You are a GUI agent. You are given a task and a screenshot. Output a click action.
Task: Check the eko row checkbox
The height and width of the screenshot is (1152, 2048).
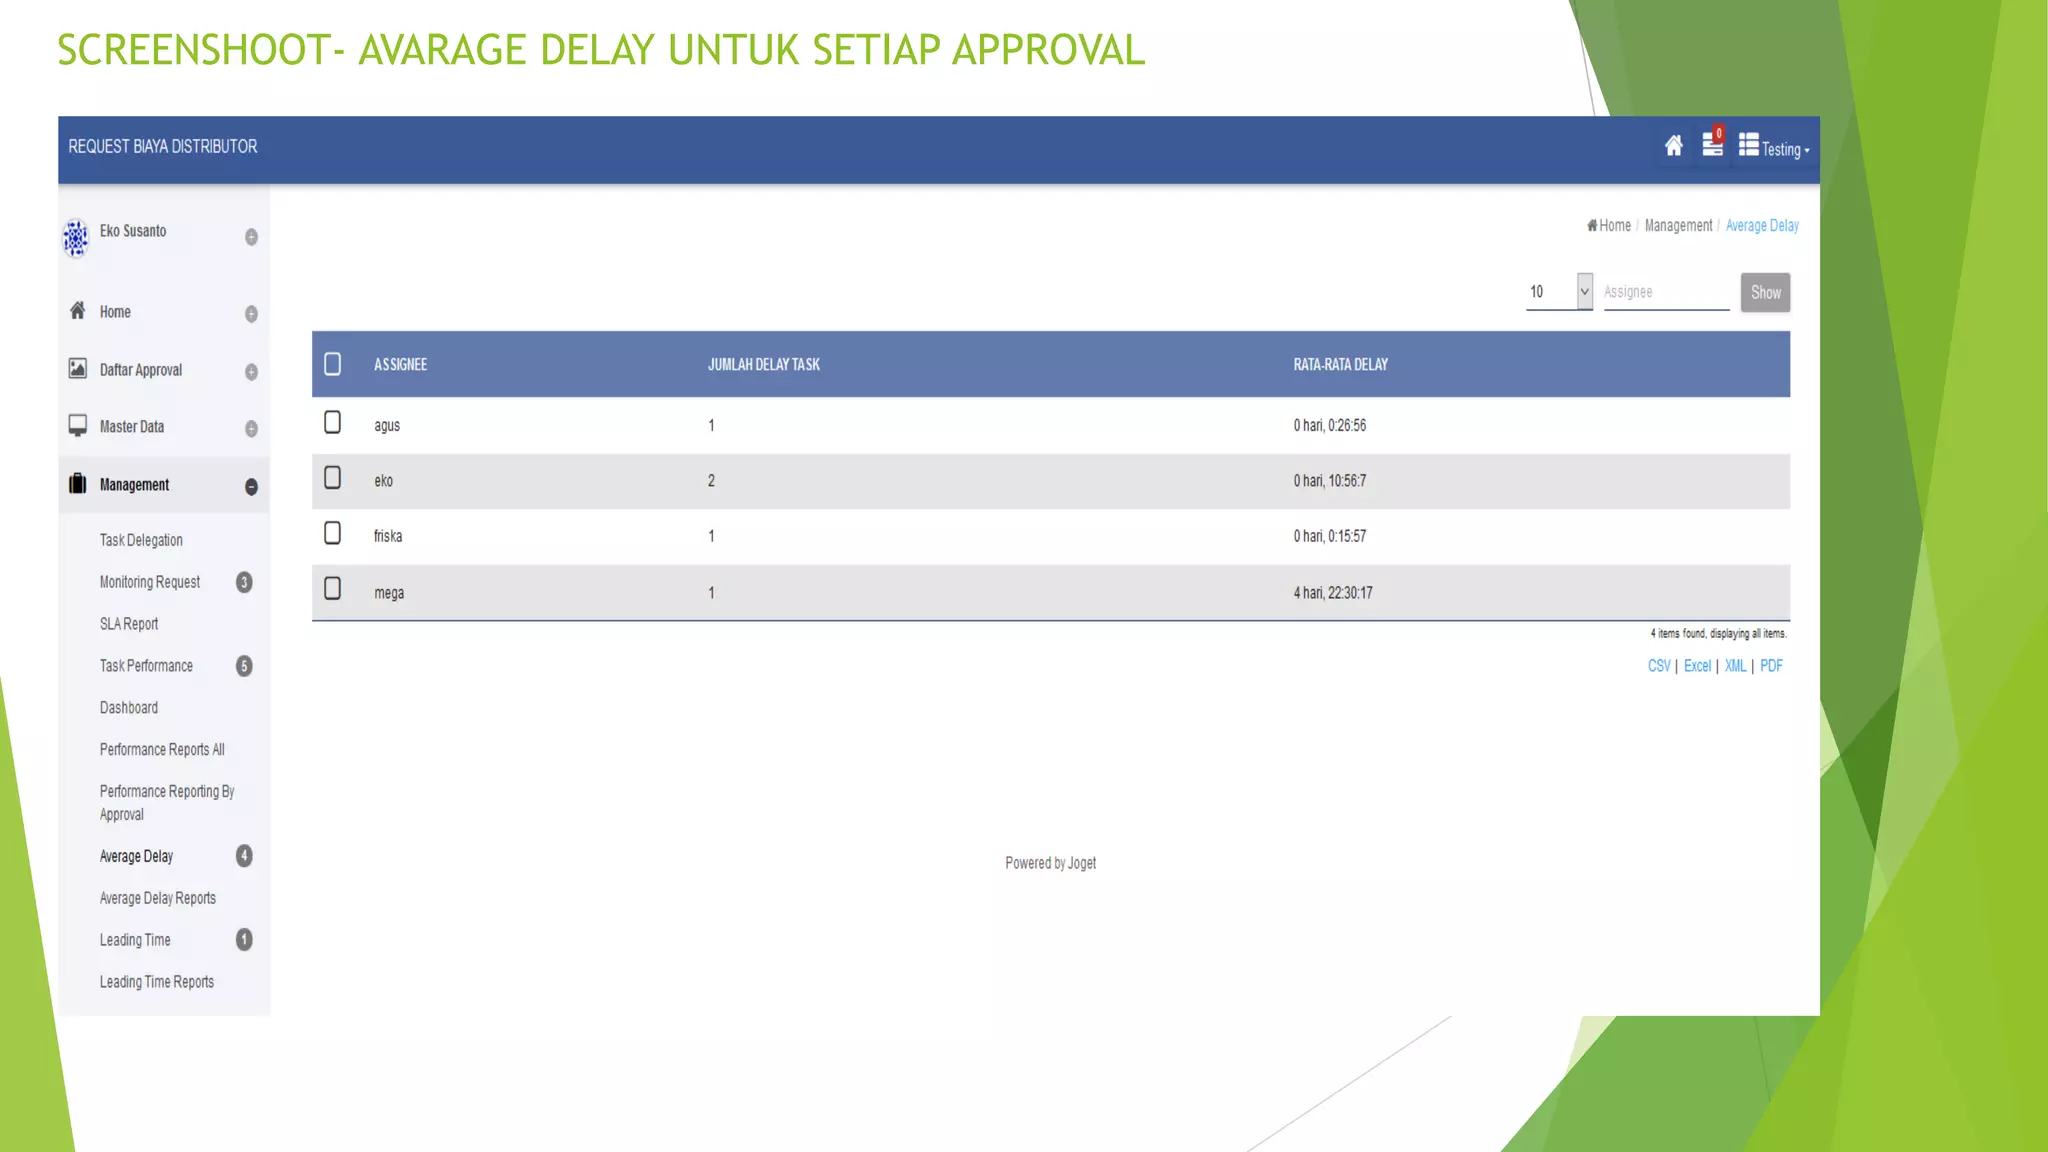click(x=333, y=478)
